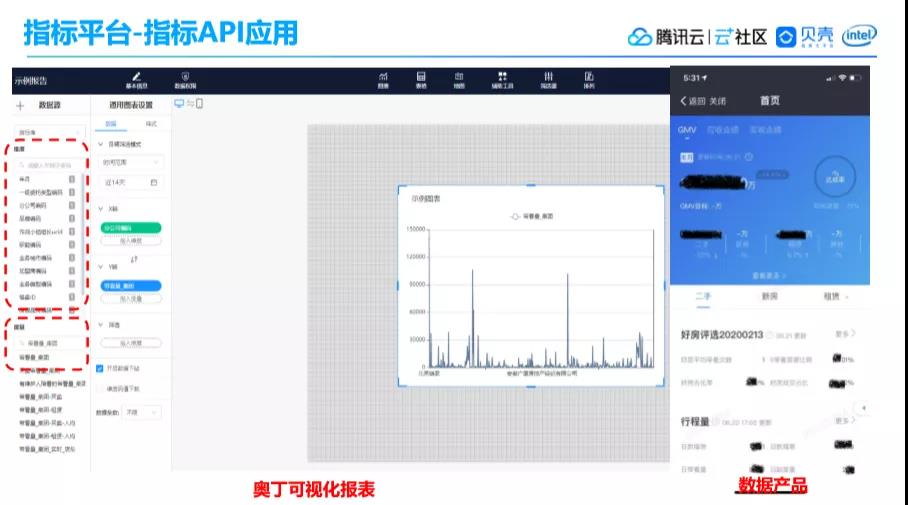
Task: Toggle the unchecked checkbox below drill-down option
Action: (x=100, y=389)
